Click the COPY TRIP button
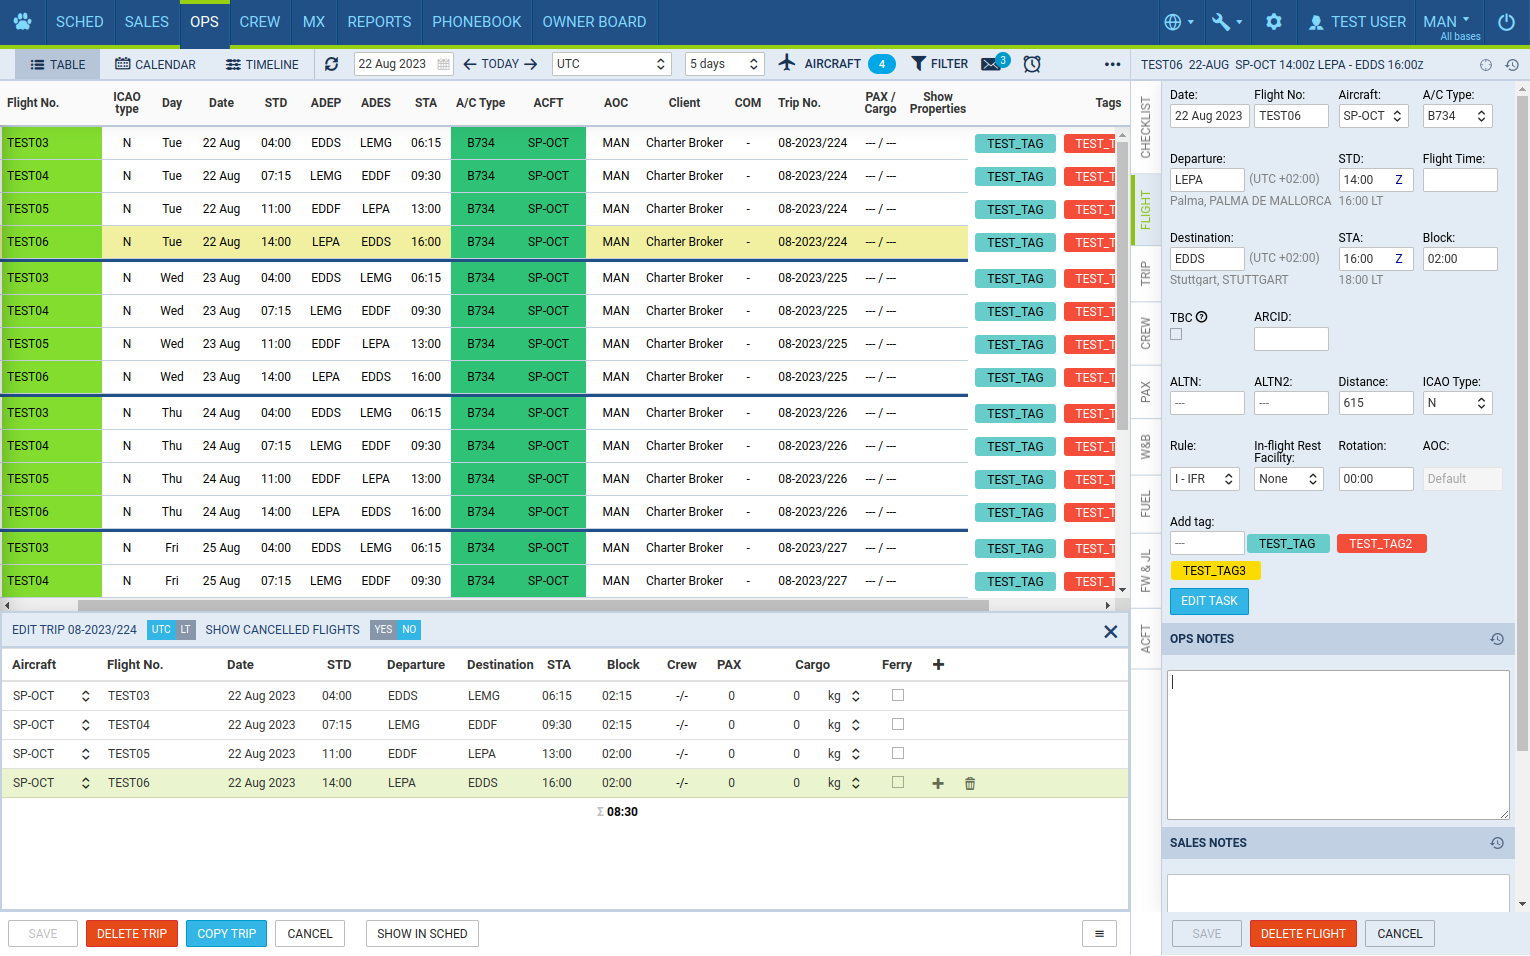 click(226, 934)
